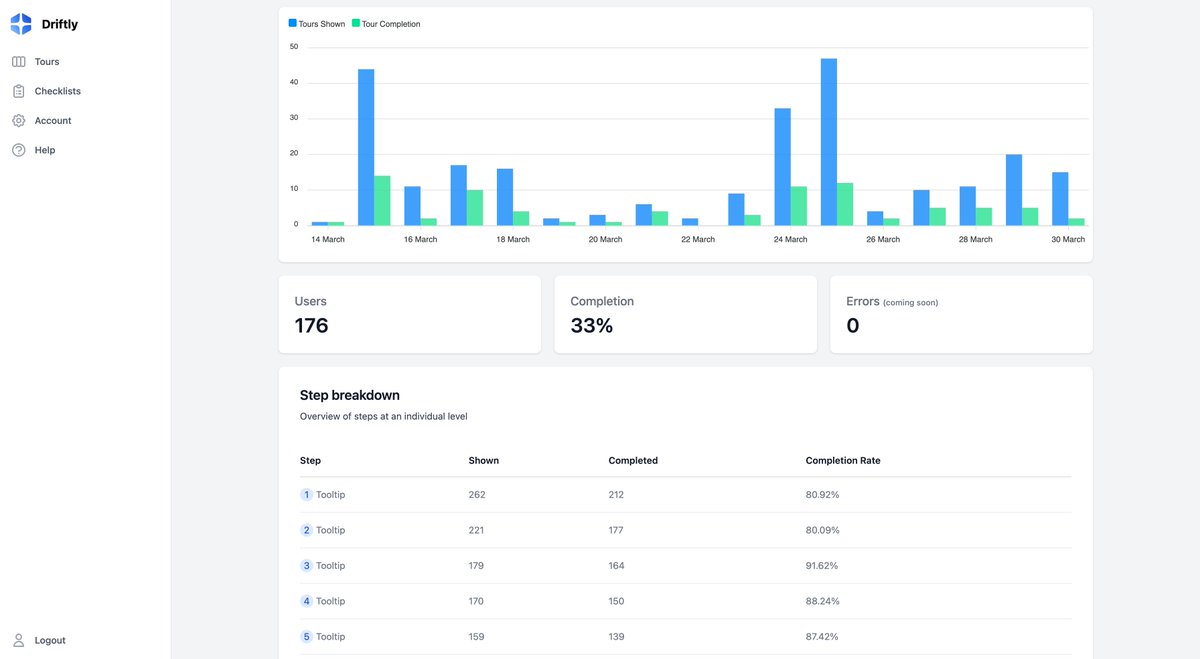The width and height of the screenshot is (1200, 659).
Task: Click the green bar for 24 March
Action: [799, 205]
